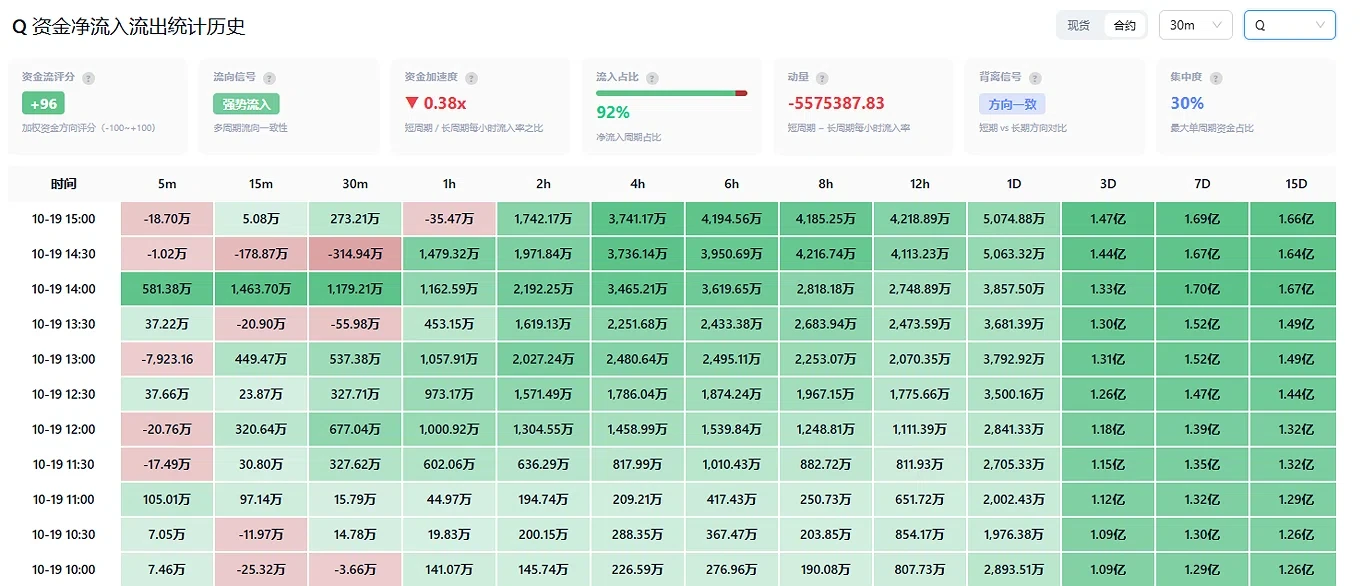Click the 4h column header
This screenshot has height=586, width=1362.
(x=638, y=184)
